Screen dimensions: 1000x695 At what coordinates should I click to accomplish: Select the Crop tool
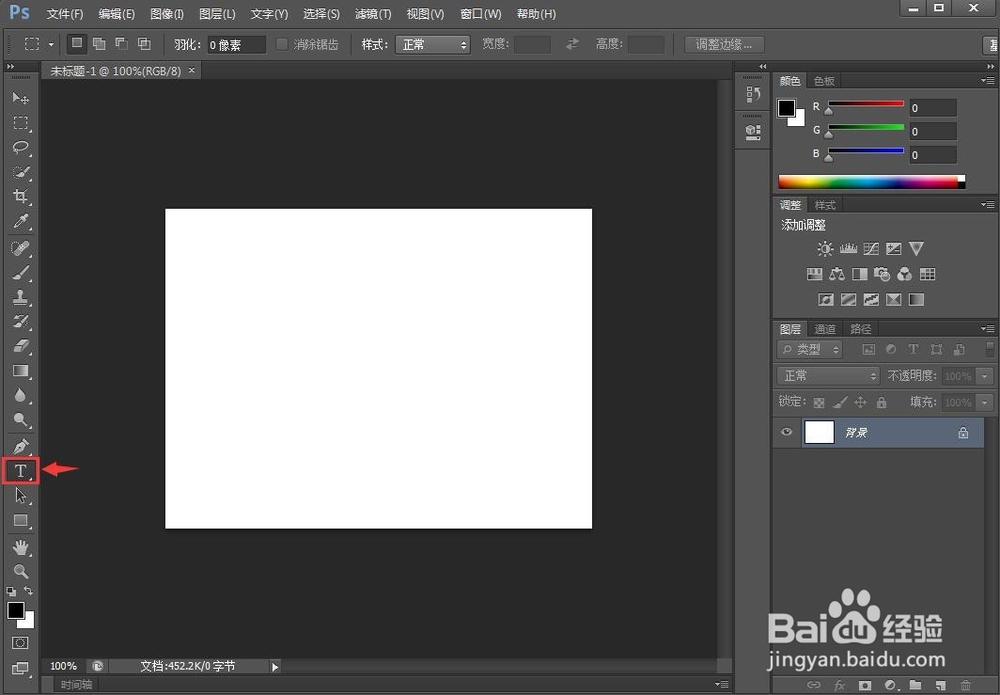pyautogui.click(x=20, y=196)
